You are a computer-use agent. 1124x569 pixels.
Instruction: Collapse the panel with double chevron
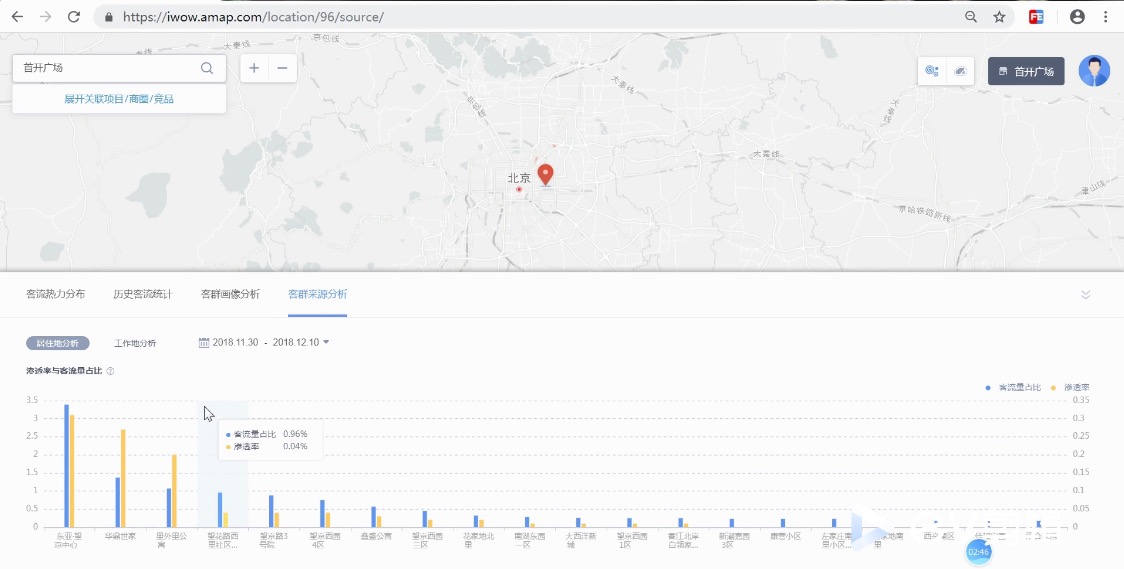(x=1085, y=295)
